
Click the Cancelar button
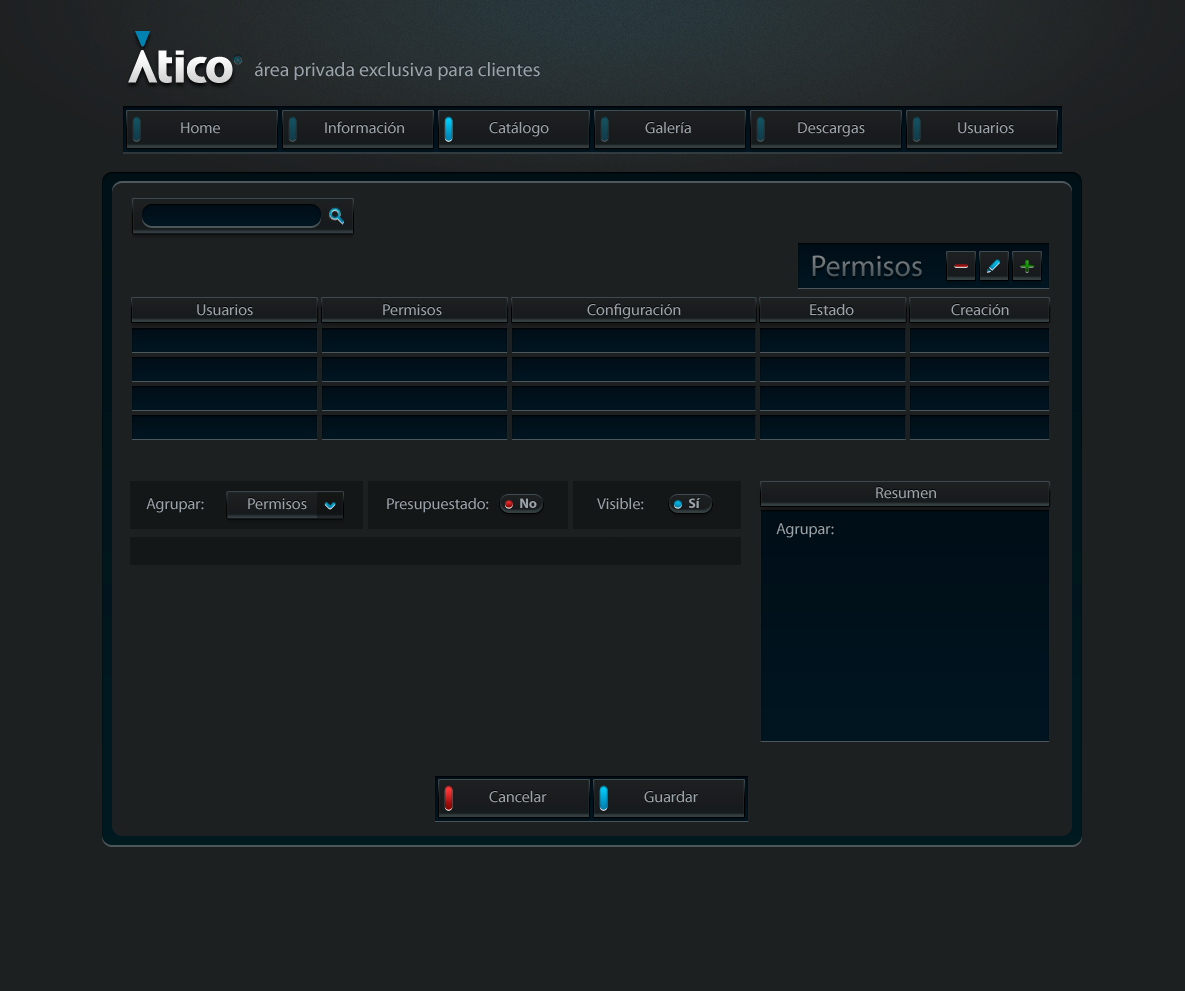coord(514,797)
